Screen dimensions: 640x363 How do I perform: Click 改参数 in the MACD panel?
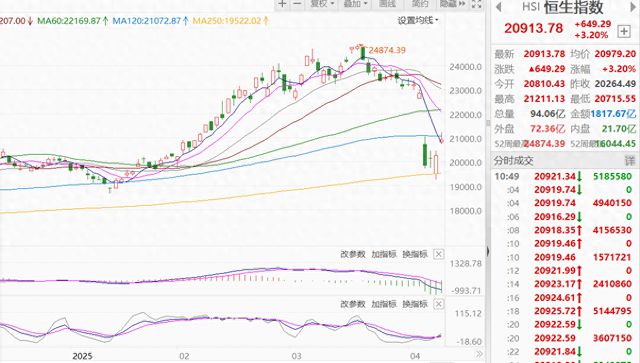[353, 254]
